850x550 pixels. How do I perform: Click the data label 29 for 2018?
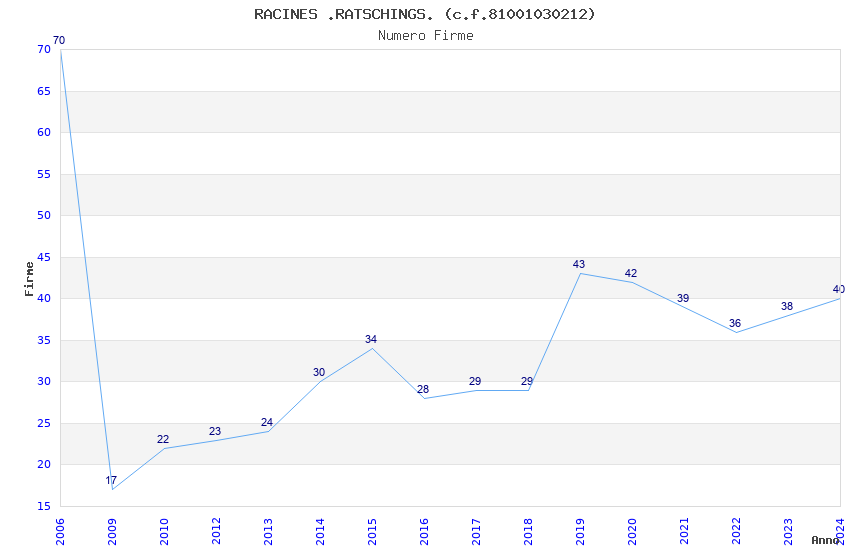[x=527, y=381]
